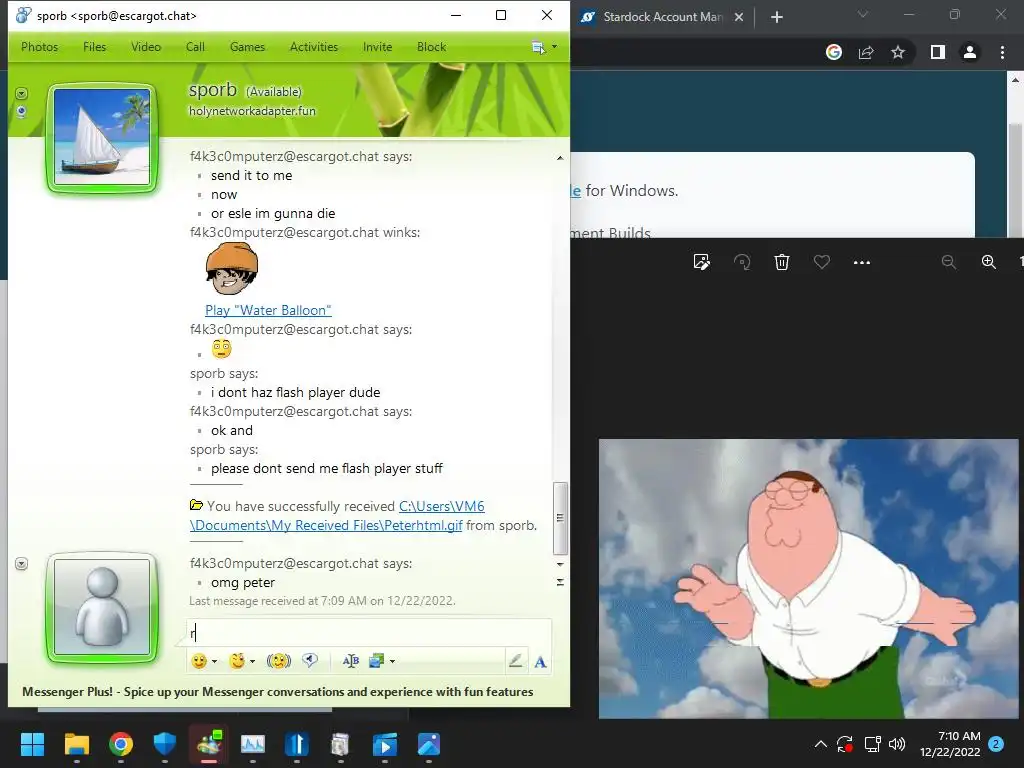Click the Messenger Plus! advertisement banner
Viewport: 1024px width, 768px height.
pyautogui.click(x=278, y=692)
